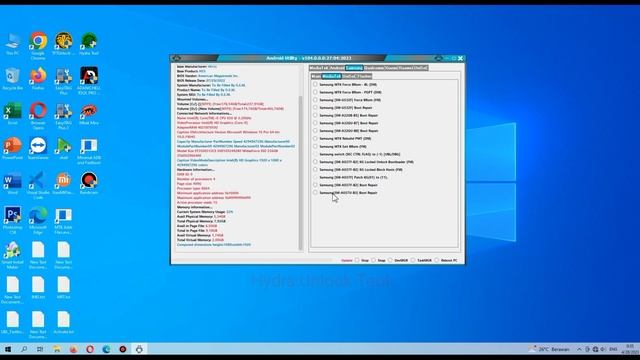
Task: Switch to the MediaTek sub-tab
Action: pos(331,76)
